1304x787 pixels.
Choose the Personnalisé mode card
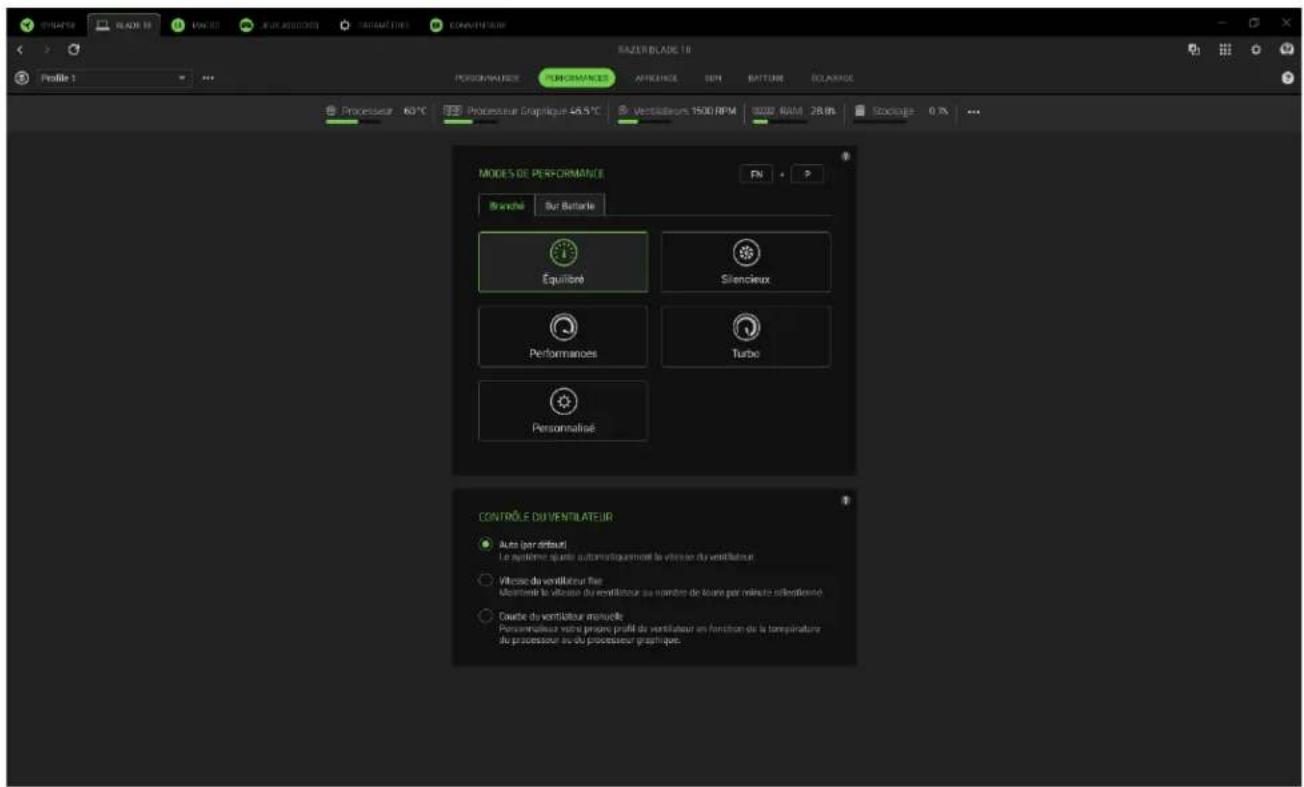tap(563, 410)
